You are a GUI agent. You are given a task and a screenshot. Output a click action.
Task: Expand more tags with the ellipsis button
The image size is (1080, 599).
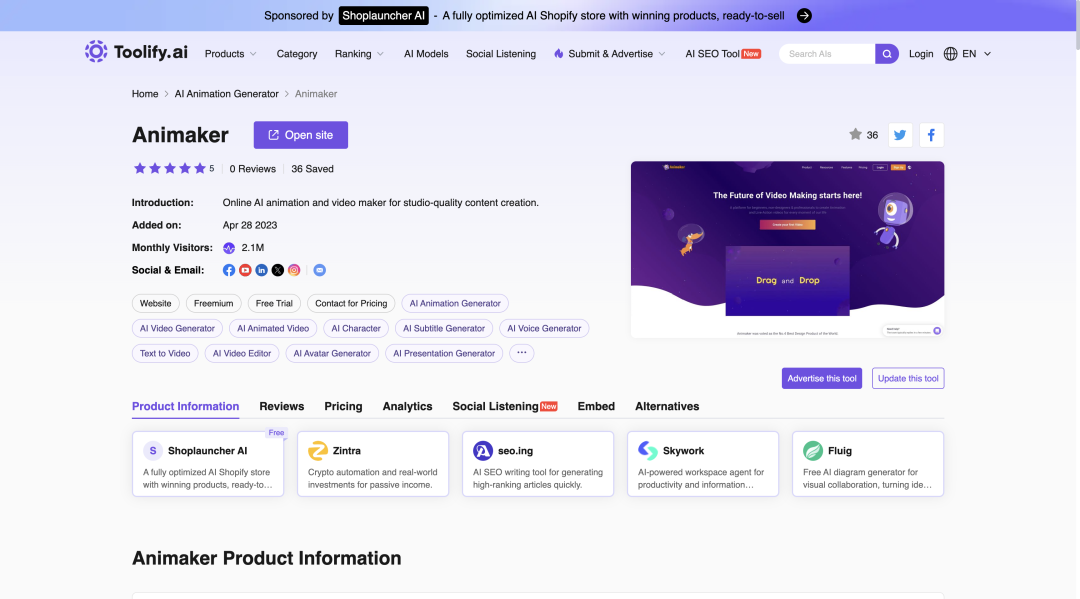pos(521,353)
